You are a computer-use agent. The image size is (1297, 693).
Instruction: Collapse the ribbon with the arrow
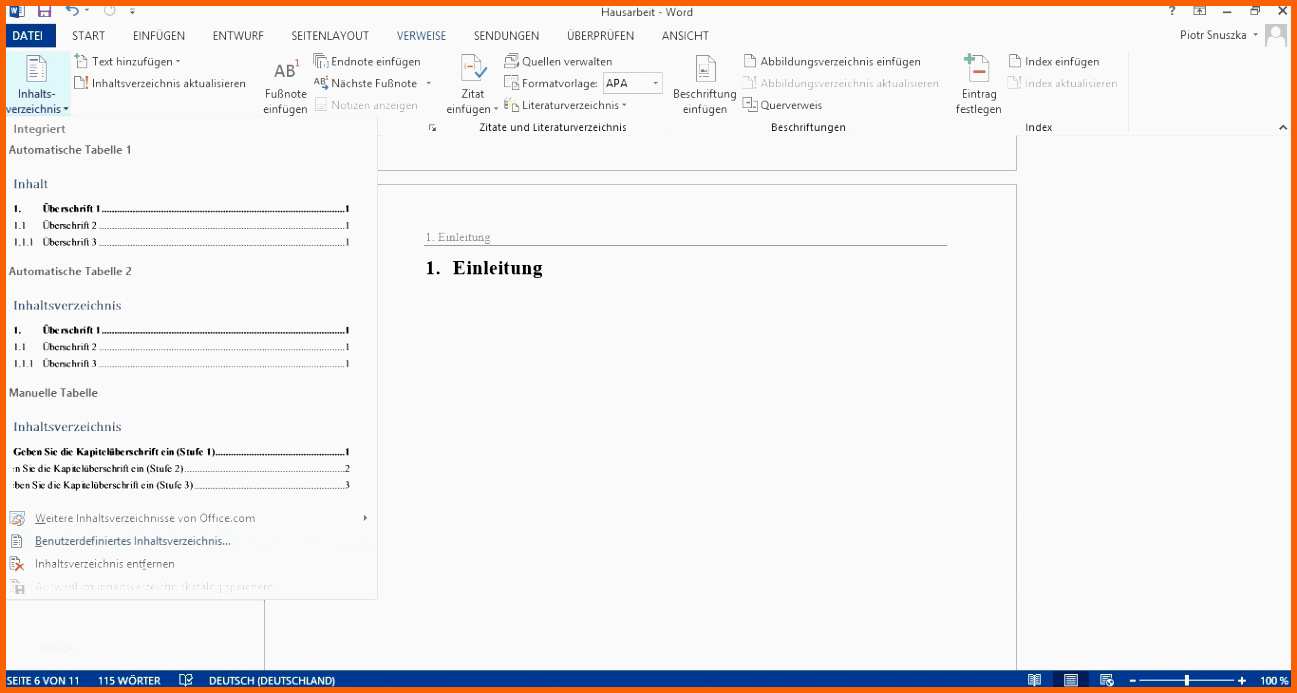click(x=1283, y=128)
